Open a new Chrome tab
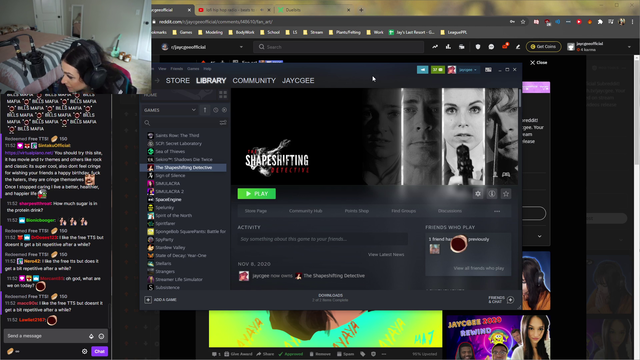640x360 pixels. tap(361, 10)
